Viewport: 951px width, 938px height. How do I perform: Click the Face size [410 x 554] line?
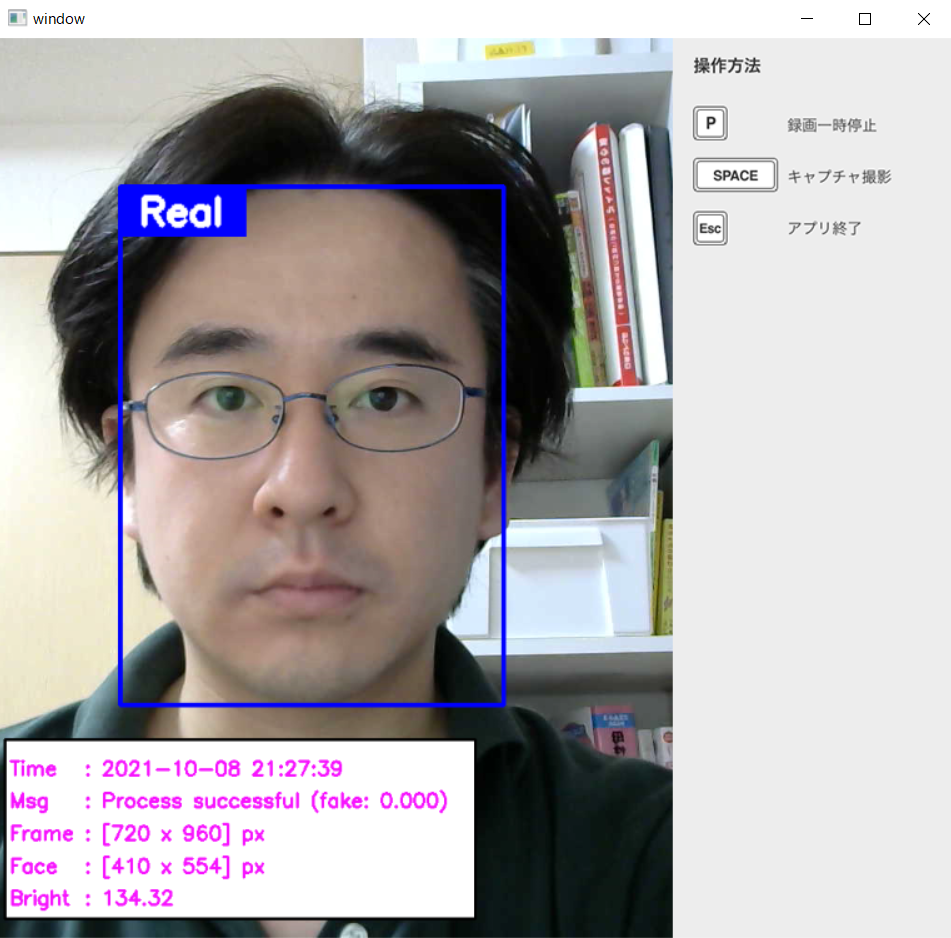click(137, 866)
